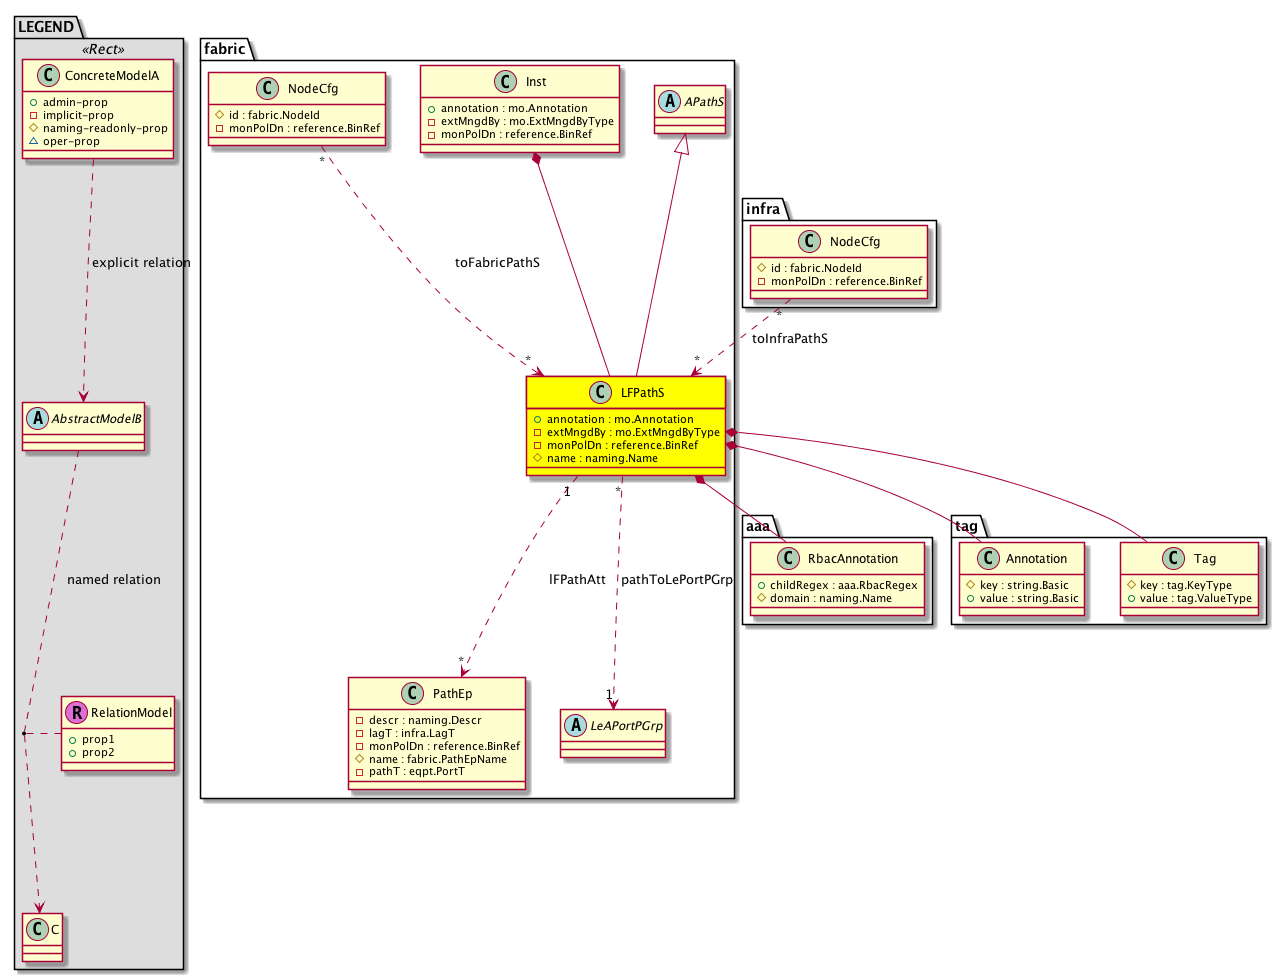Click the toInfraPathS relation label
1287x980 pixels.
[x=790, y=339]
